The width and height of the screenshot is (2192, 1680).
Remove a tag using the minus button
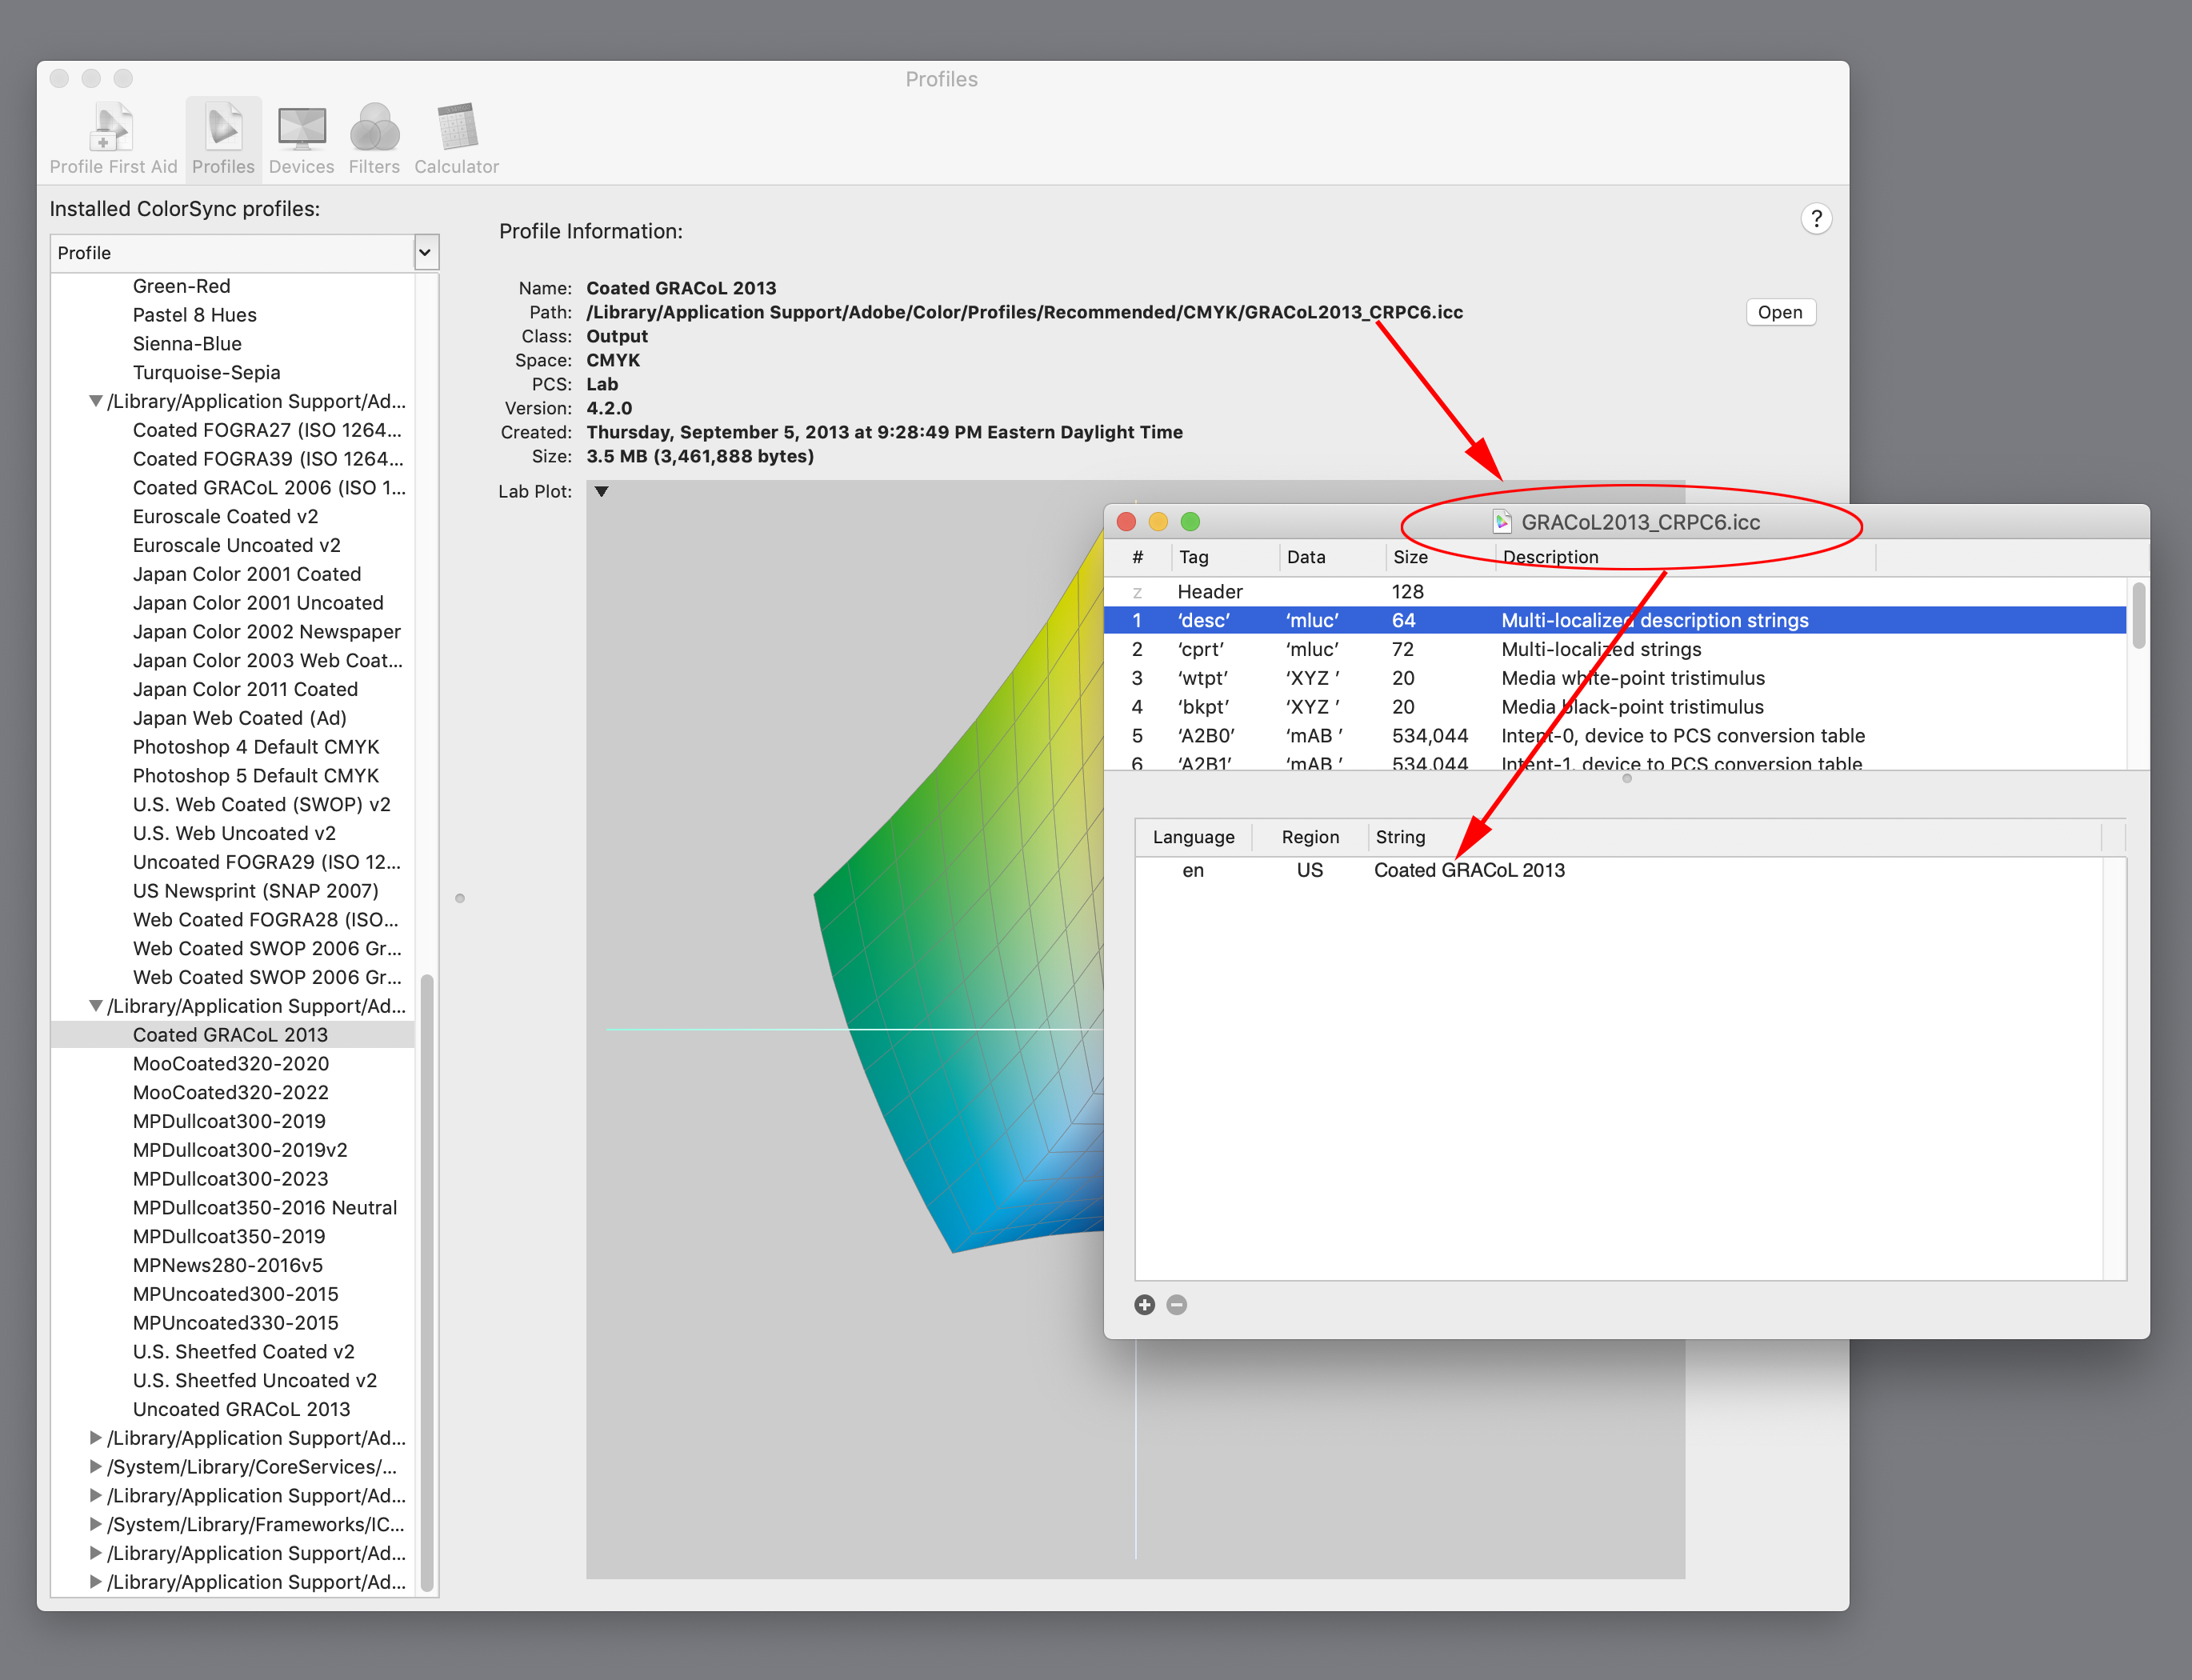(x=1176, y=1305)
